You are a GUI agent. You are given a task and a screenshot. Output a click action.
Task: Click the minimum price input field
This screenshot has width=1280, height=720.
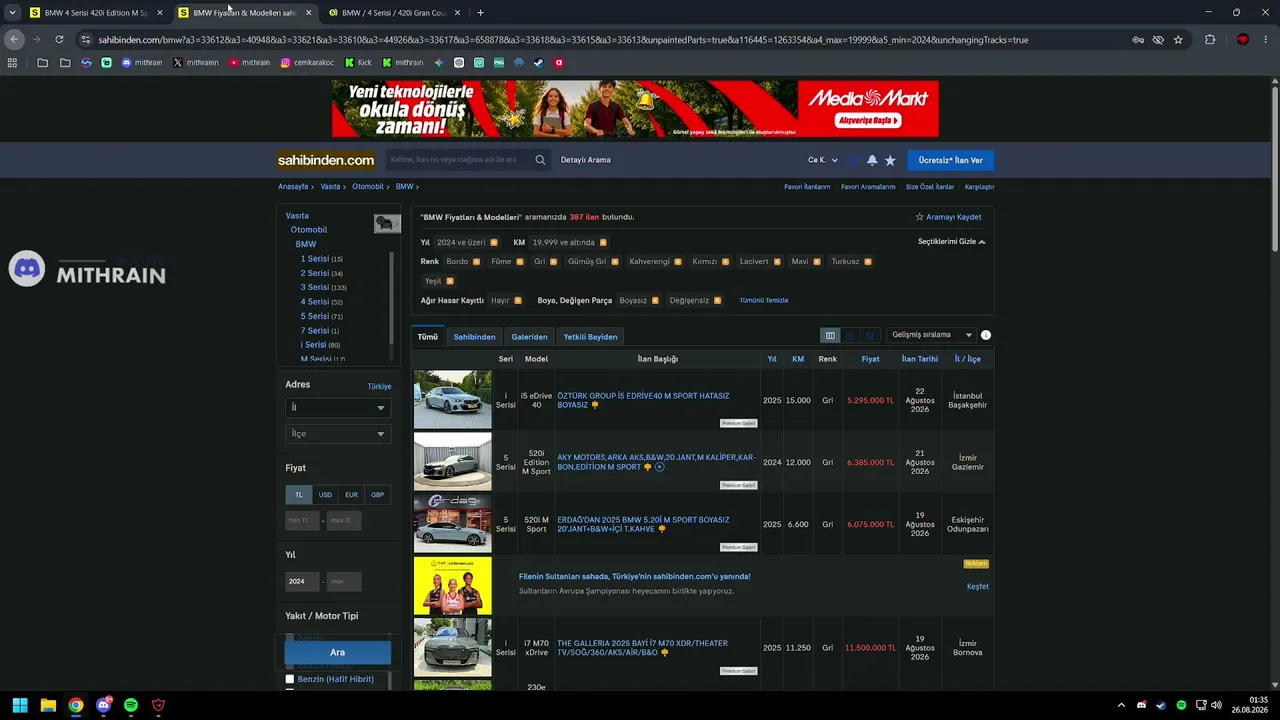[x=302, y=520]
